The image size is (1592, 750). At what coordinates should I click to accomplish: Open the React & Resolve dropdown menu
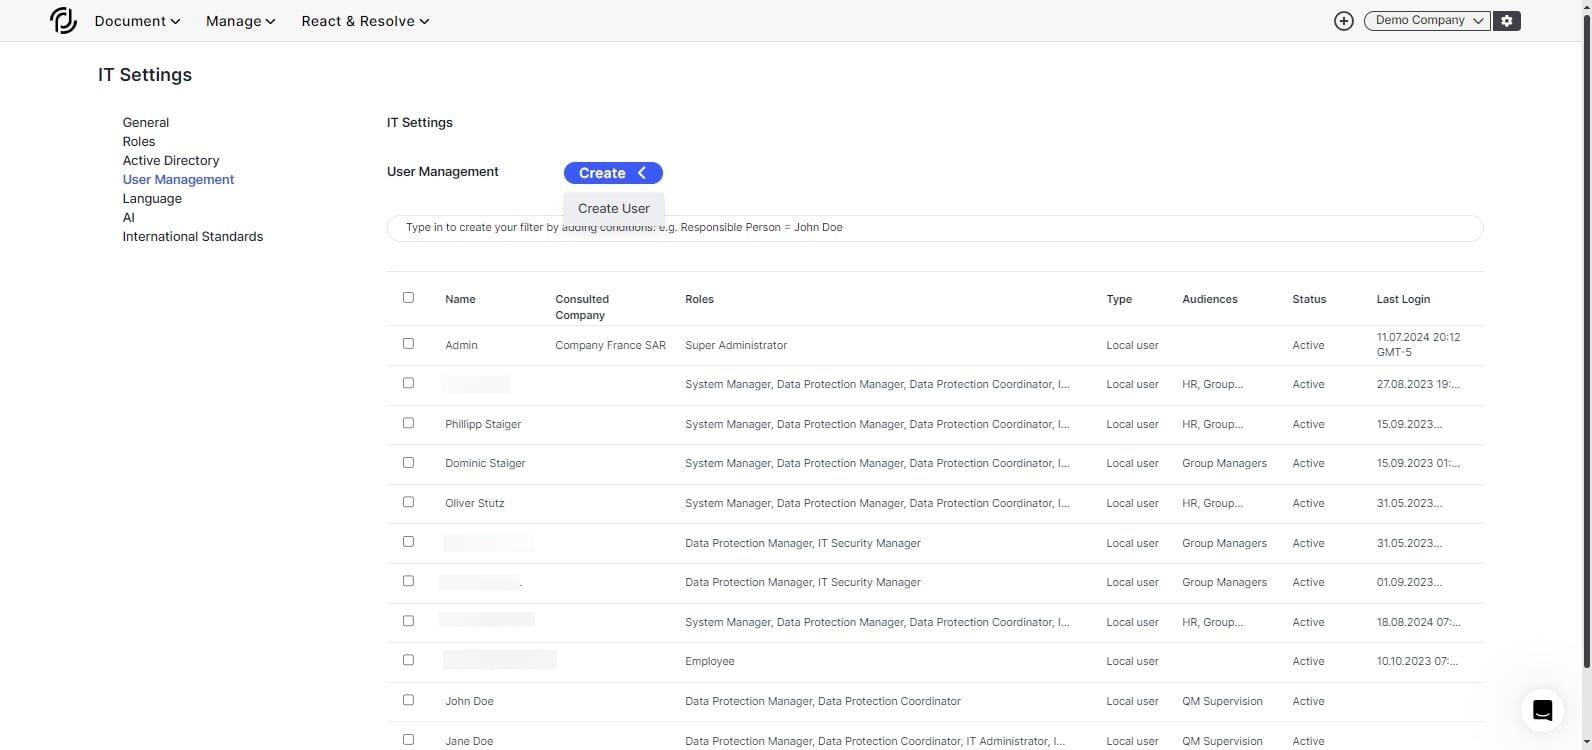365,21
